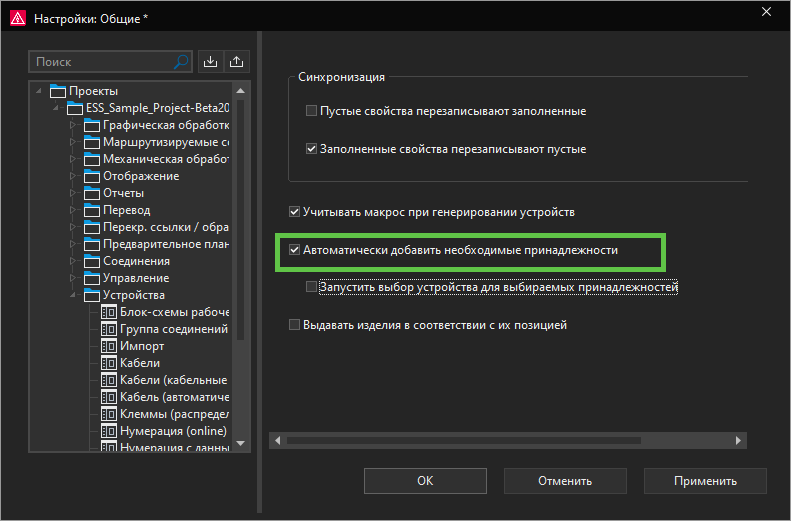Enable Пустые свойства перезаписывают заполненные checkbox
The image size is (791, 521).
(x=311, y=110)
